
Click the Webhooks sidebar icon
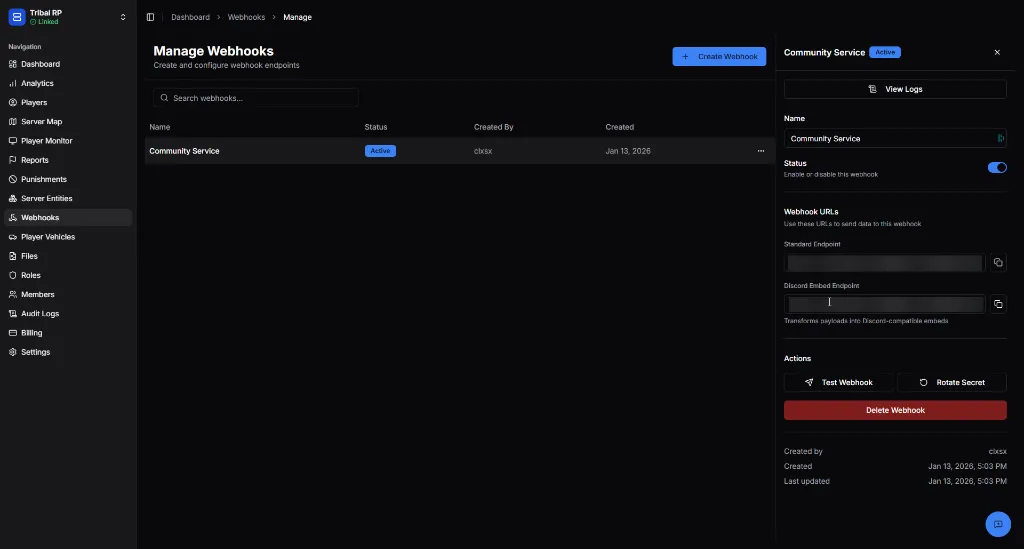pyautogui.click(x=12, y=217)
